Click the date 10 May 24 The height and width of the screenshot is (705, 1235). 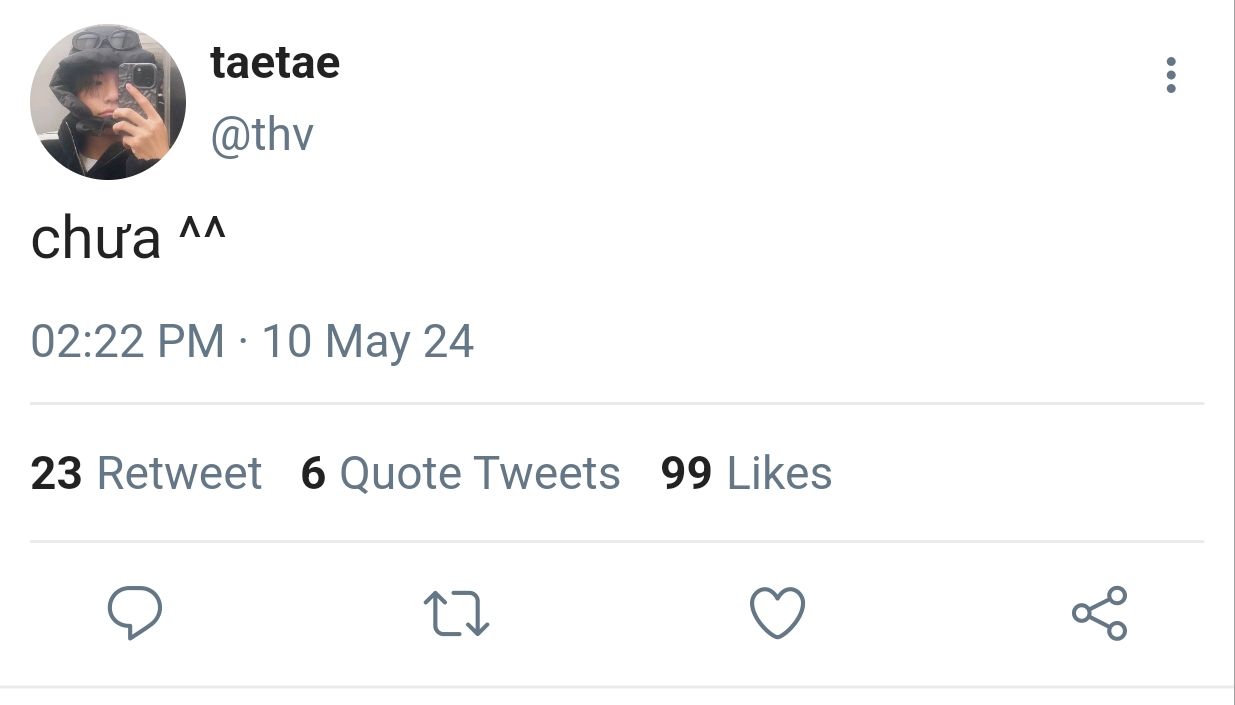[x=367, y=342]
